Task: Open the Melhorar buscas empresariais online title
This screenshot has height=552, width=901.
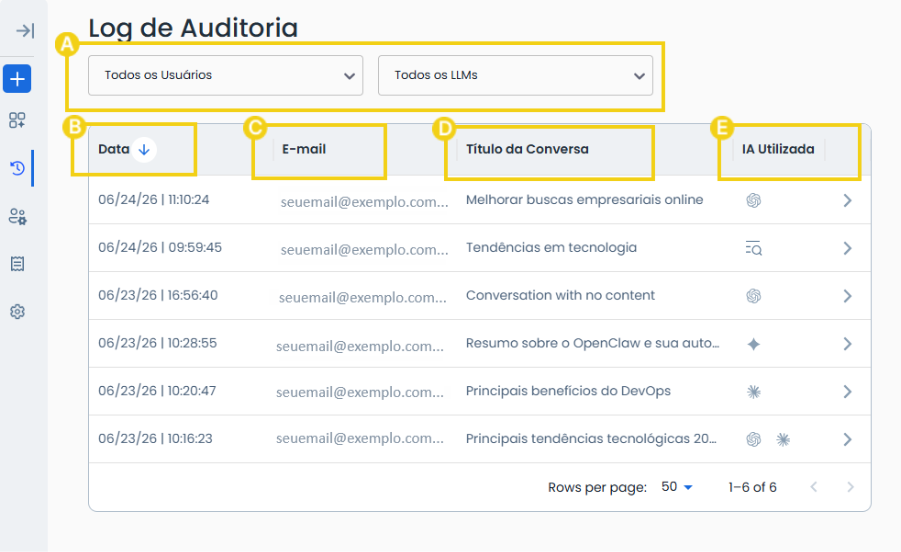Action: click(x=584, y=200)
